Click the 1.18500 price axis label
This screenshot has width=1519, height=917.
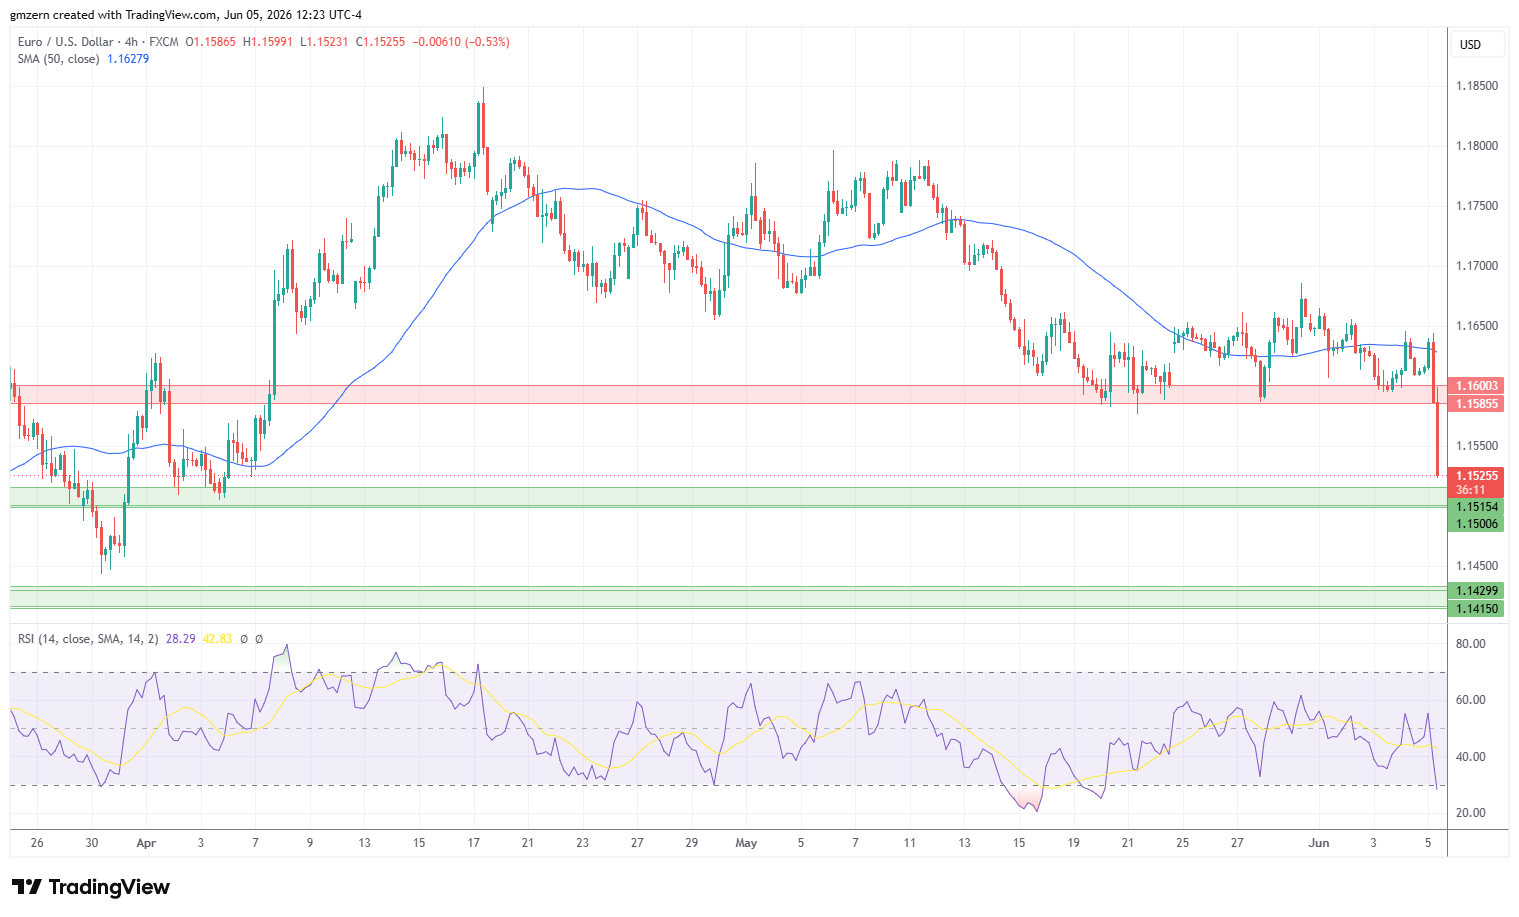pyautogui.click(x=1477, y=86)
